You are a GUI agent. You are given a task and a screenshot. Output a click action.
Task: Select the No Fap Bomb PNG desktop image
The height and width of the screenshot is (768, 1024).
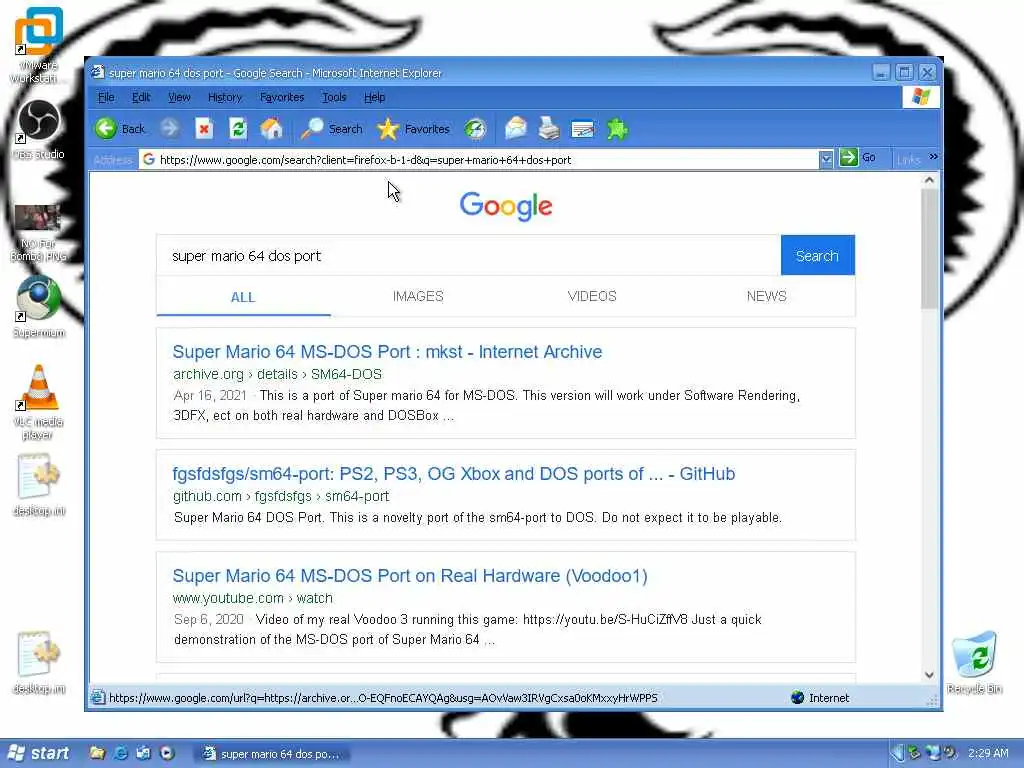pyautogui.click(x=39, y=232)
